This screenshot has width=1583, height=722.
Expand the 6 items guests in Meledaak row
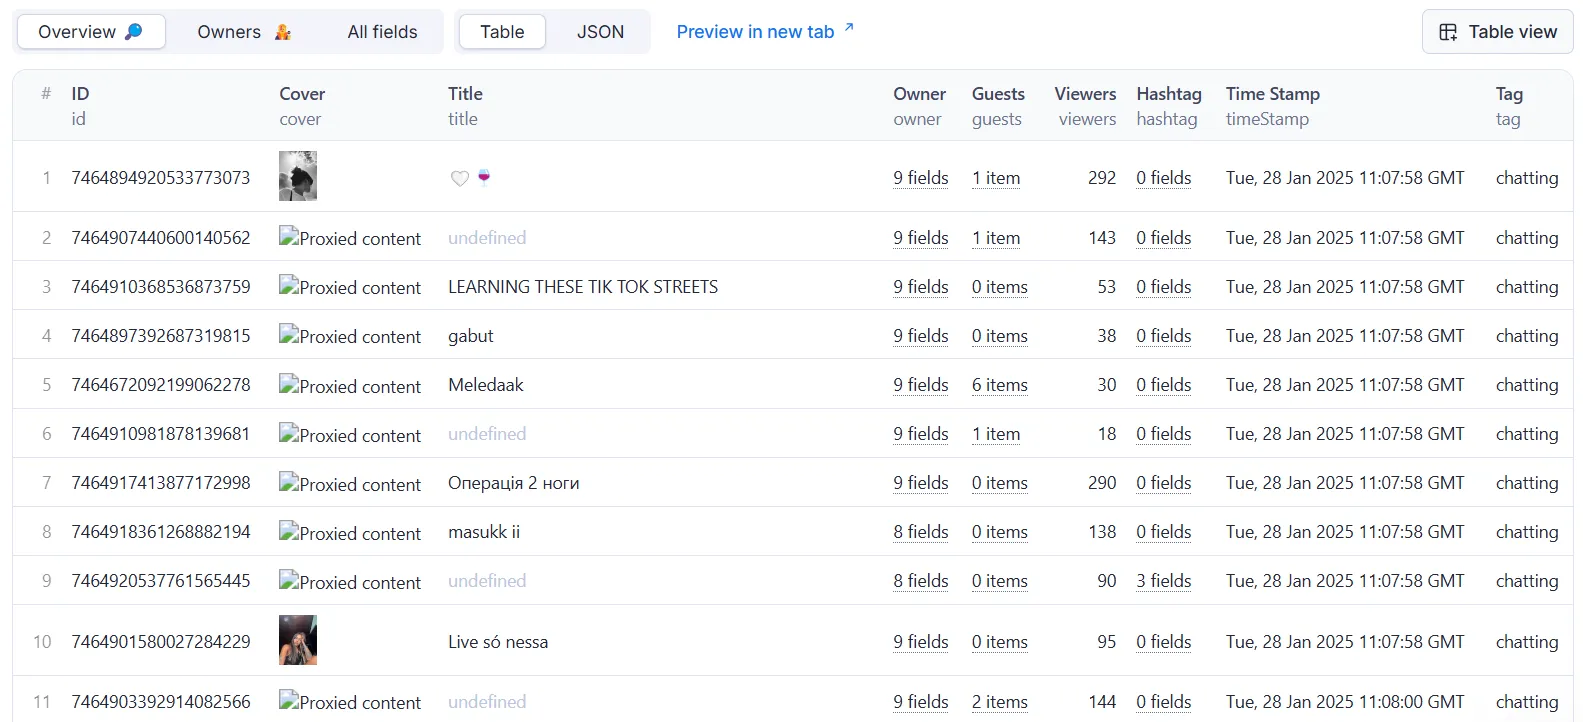click(x=999, y=385)
